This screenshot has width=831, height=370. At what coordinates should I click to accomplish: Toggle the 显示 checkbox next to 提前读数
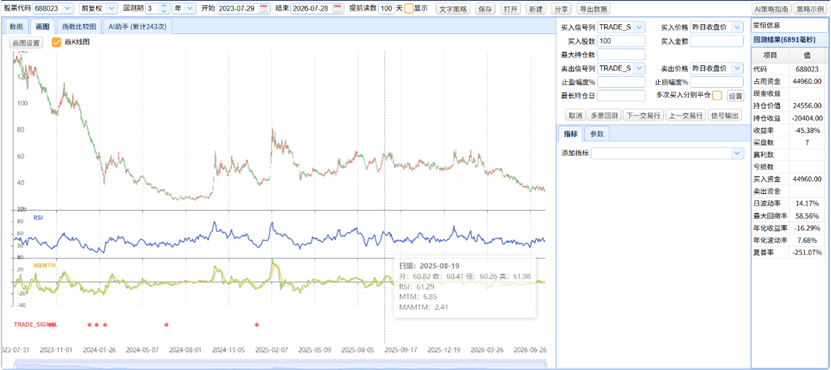[409, 8]
